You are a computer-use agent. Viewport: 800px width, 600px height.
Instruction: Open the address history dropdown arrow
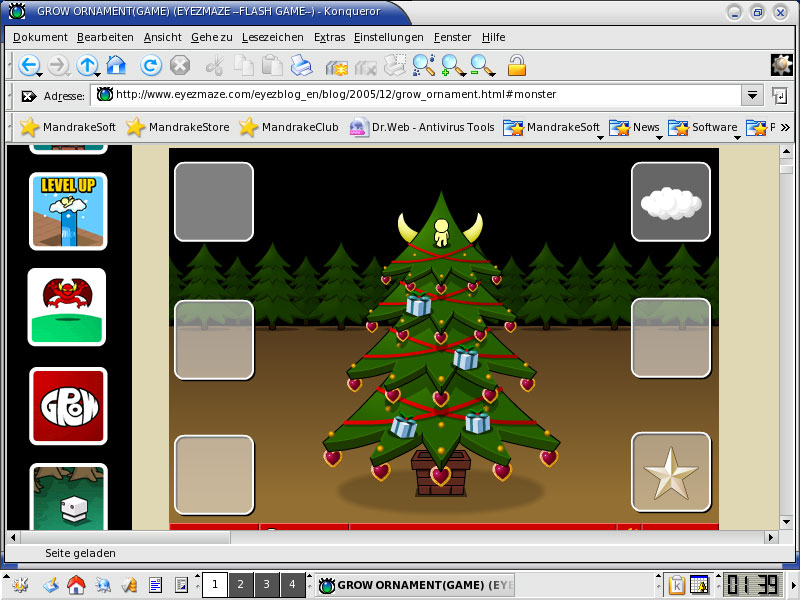(x=752, y=95)
